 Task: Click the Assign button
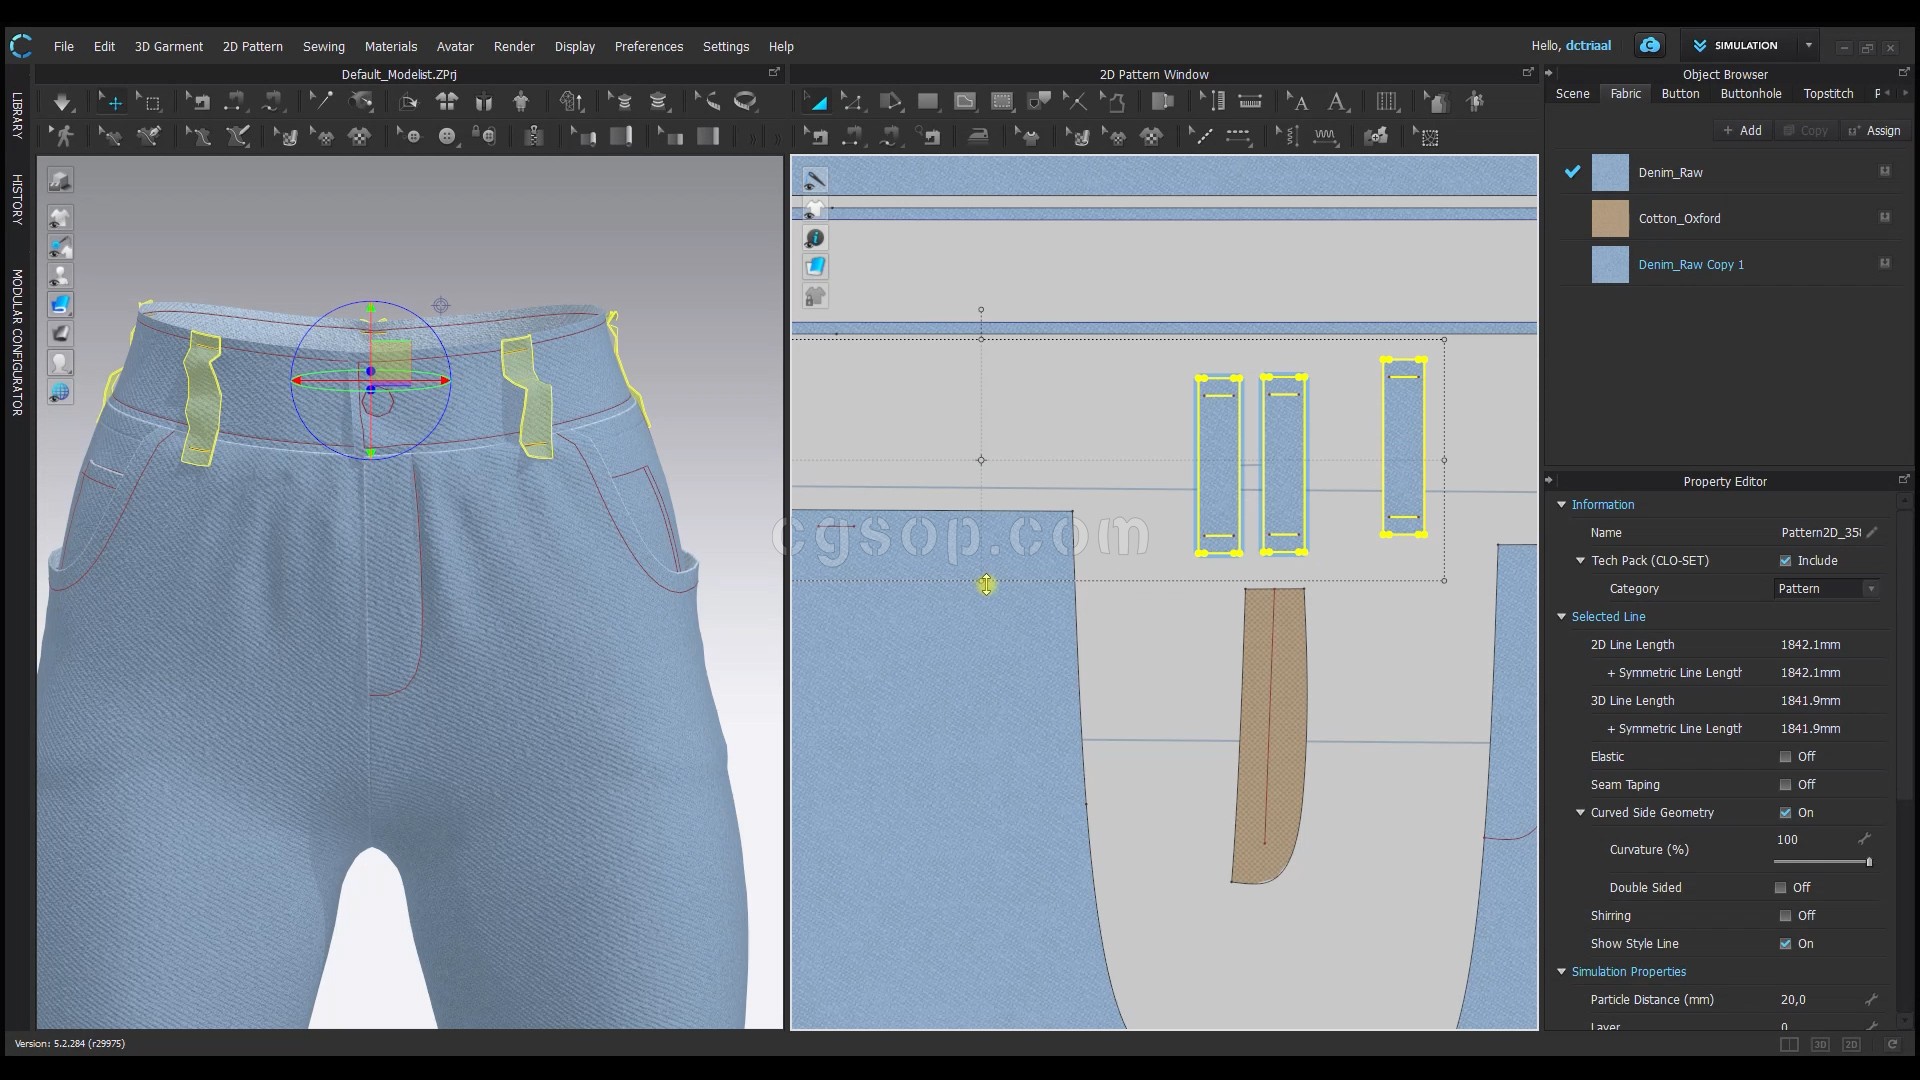[x=1874, y=131]
